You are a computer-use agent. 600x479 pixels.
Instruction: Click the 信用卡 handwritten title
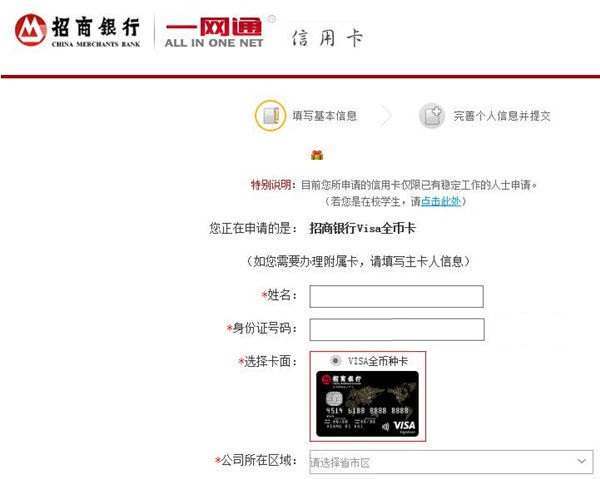[x=327, y=38]
